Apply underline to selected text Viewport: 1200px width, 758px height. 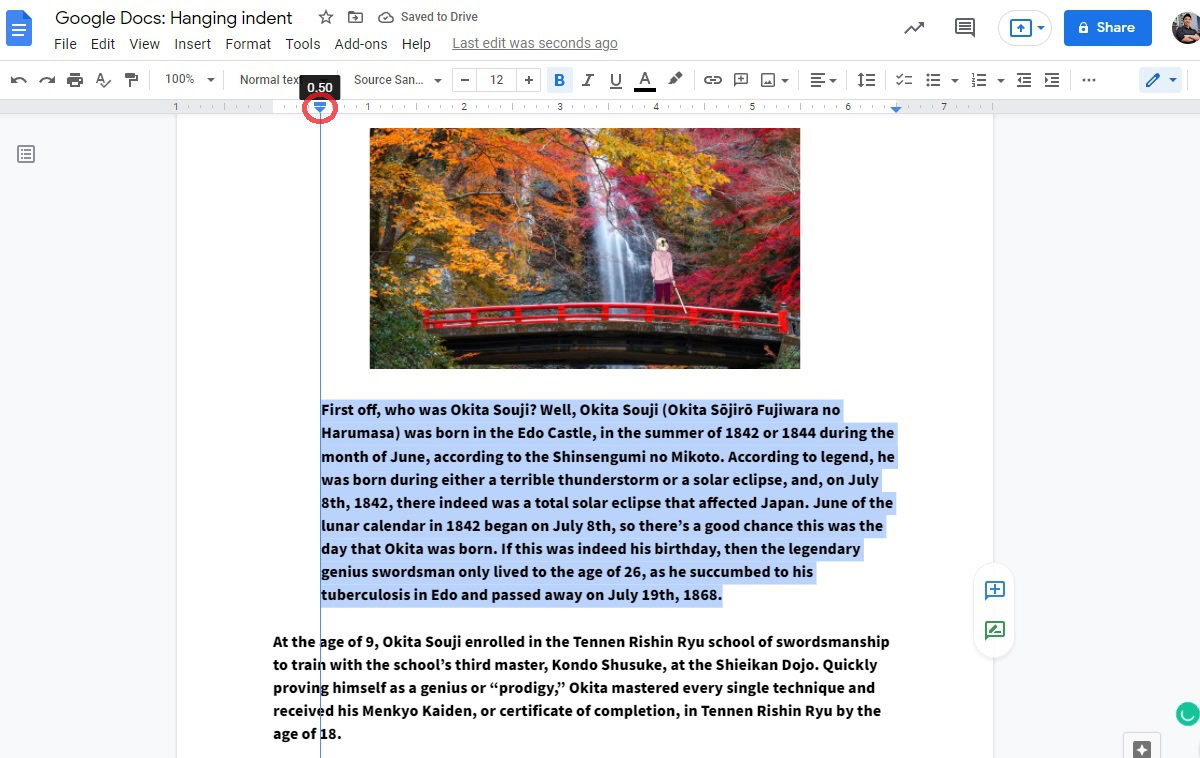coord(615,79)
